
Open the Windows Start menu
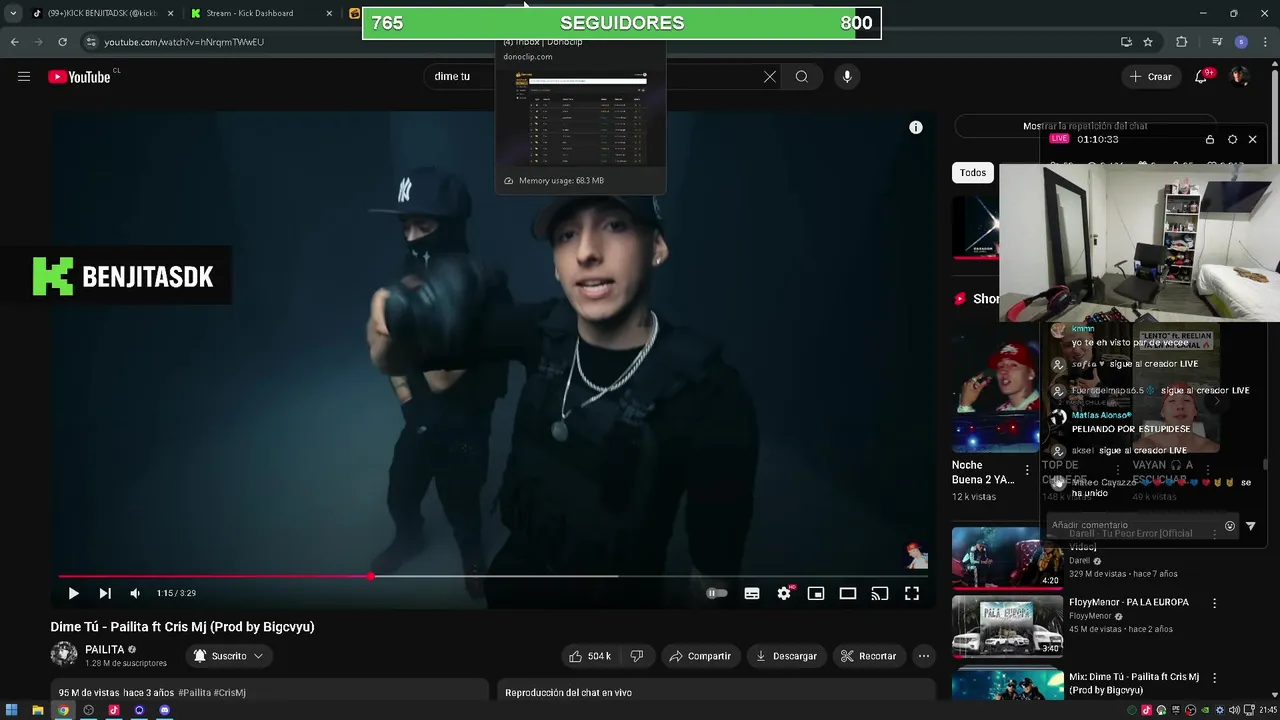tap(12, 710)
